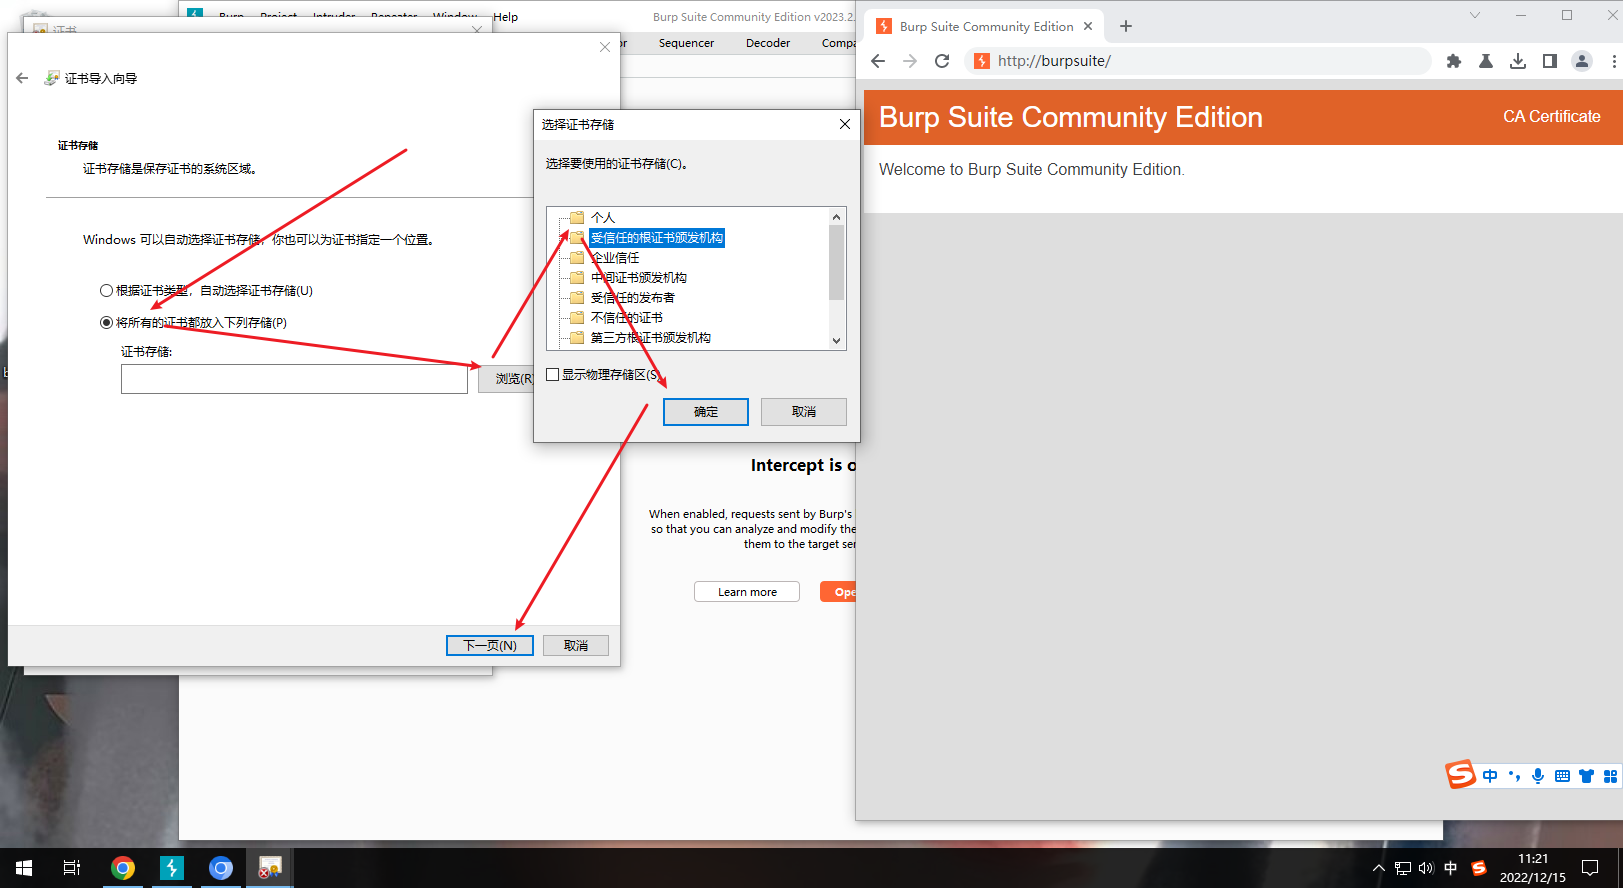Select 受信任的发布者 in the tree
This screenshot has height=888, width=1623.
(632, 297)
